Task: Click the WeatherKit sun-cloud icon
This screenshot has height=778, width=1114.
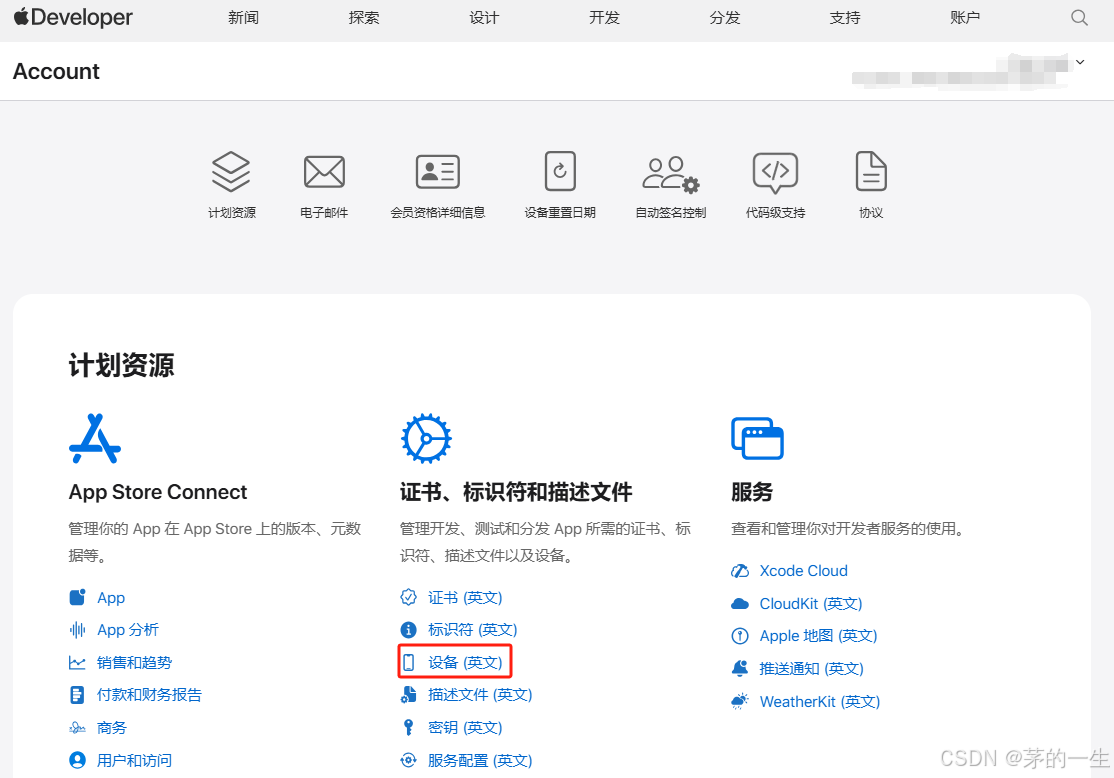Action: 740,701
